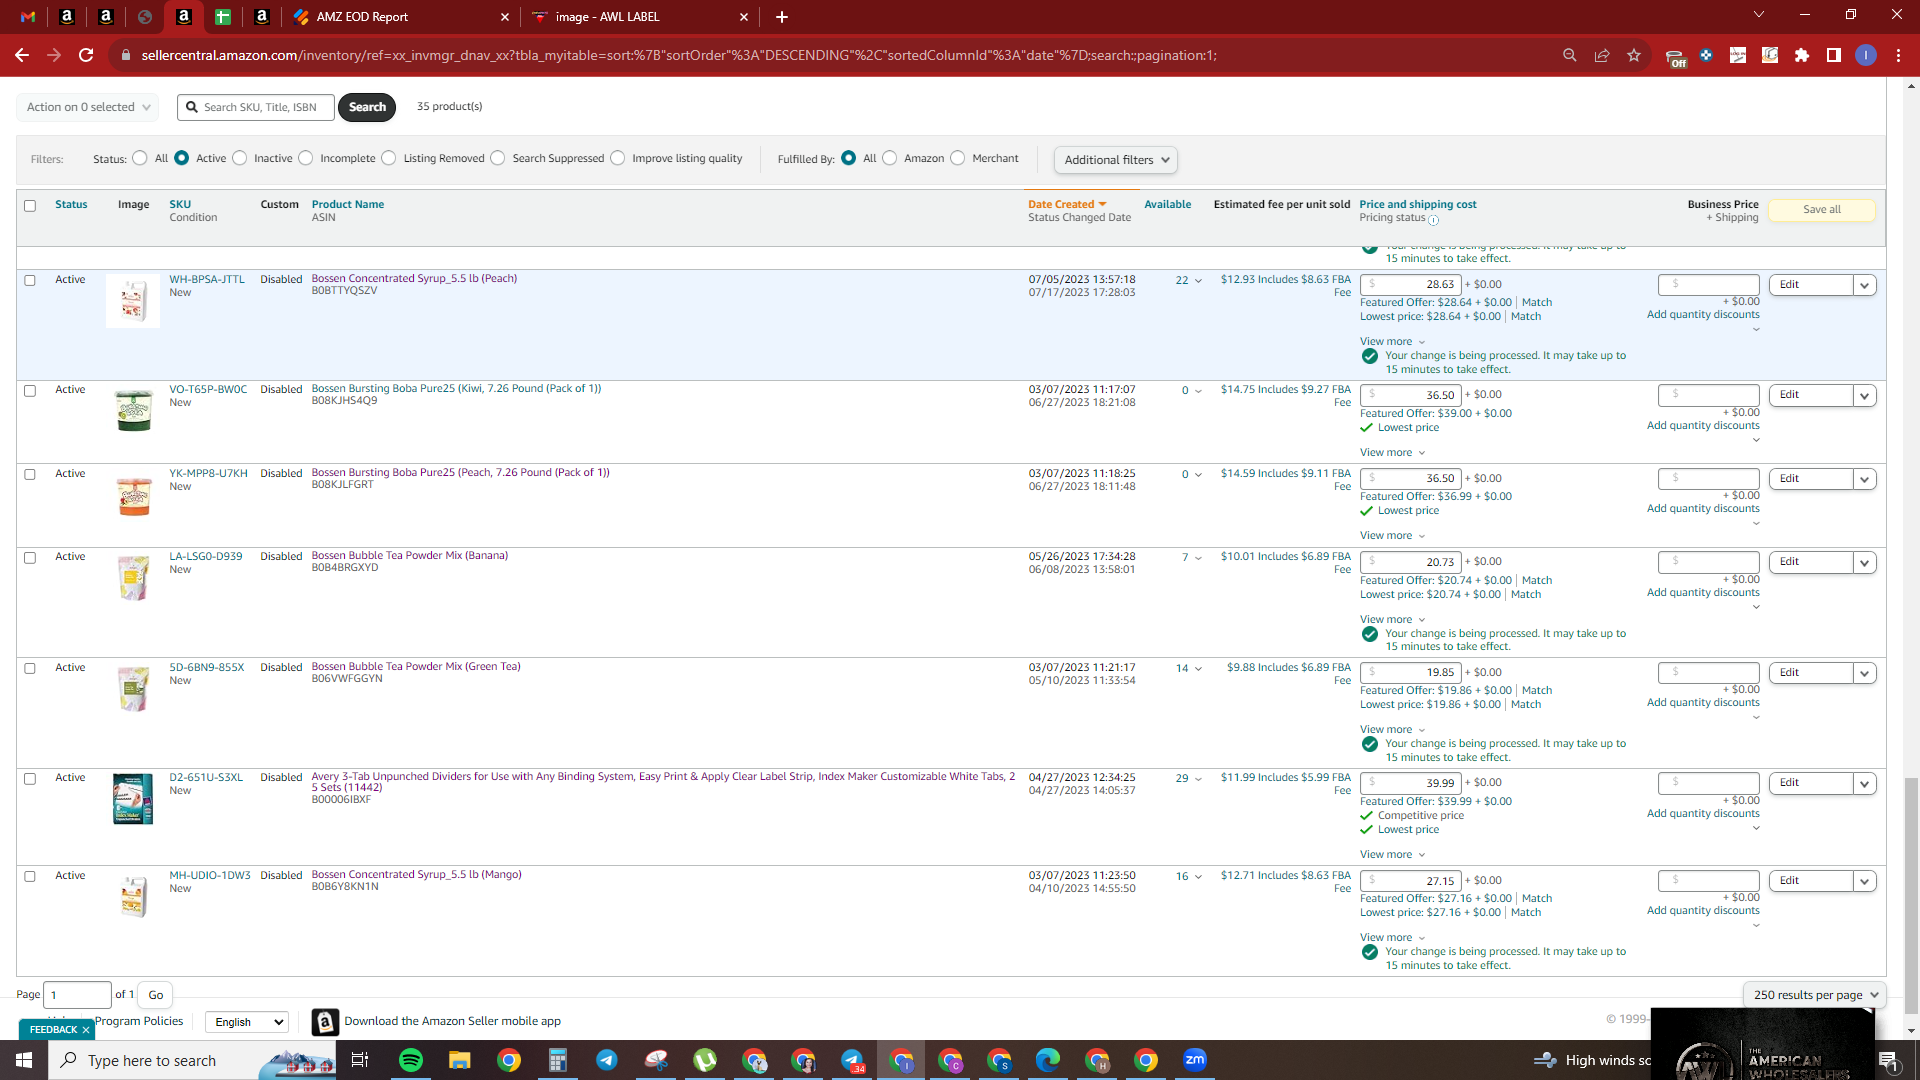1920x1080 pixels.
Task: Open the product image for Bossen Syrup Peach
Action: pyautogui.click(x=133, y=301)
